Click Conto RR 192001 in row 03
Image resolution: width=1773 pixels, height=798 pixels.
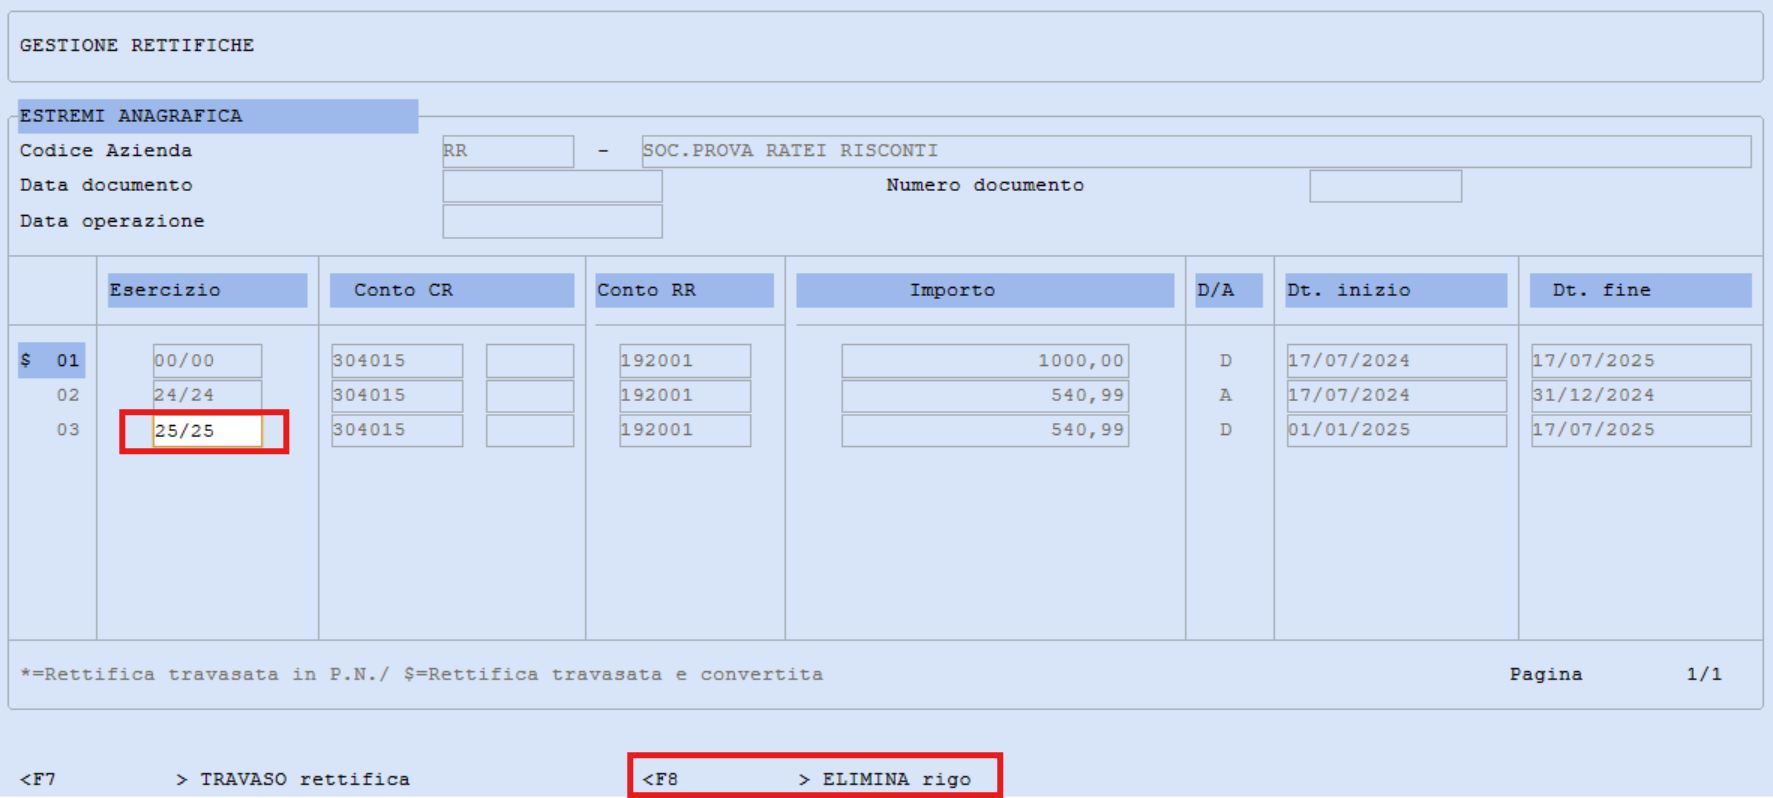(x=685, y=430)
